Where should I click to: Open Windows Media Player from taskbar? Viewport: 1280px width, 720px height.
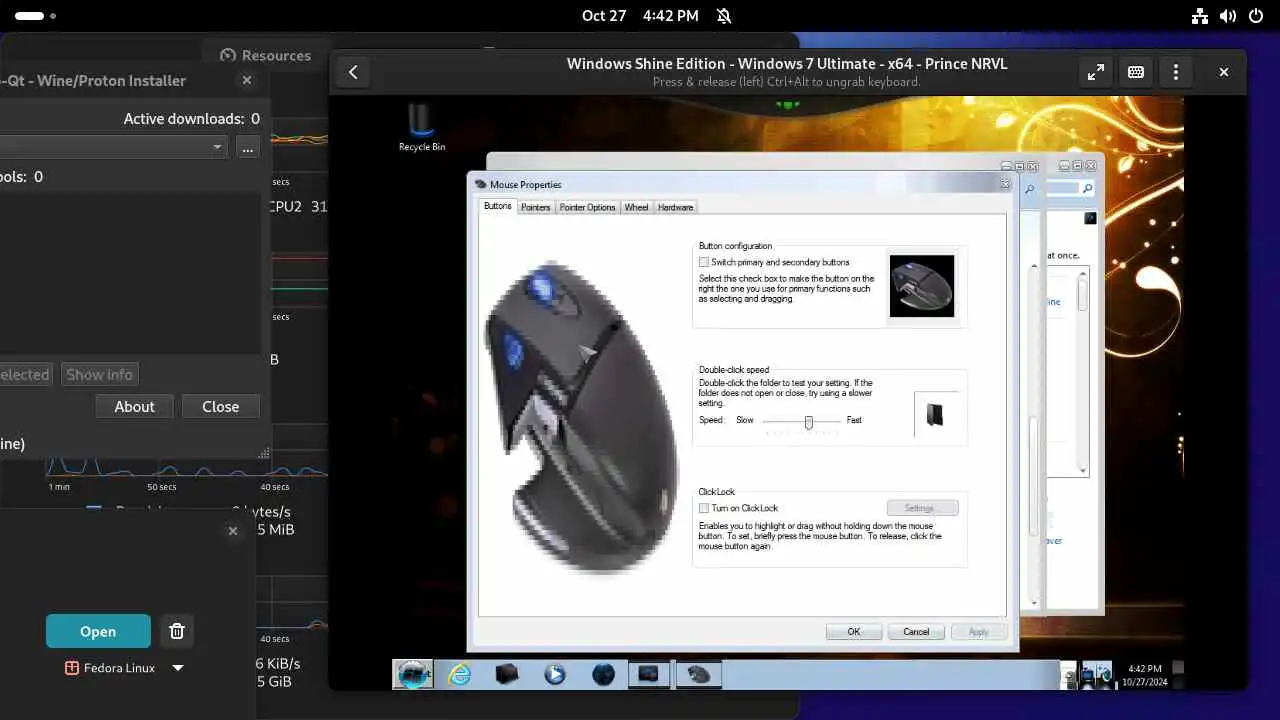pos(555,675)
